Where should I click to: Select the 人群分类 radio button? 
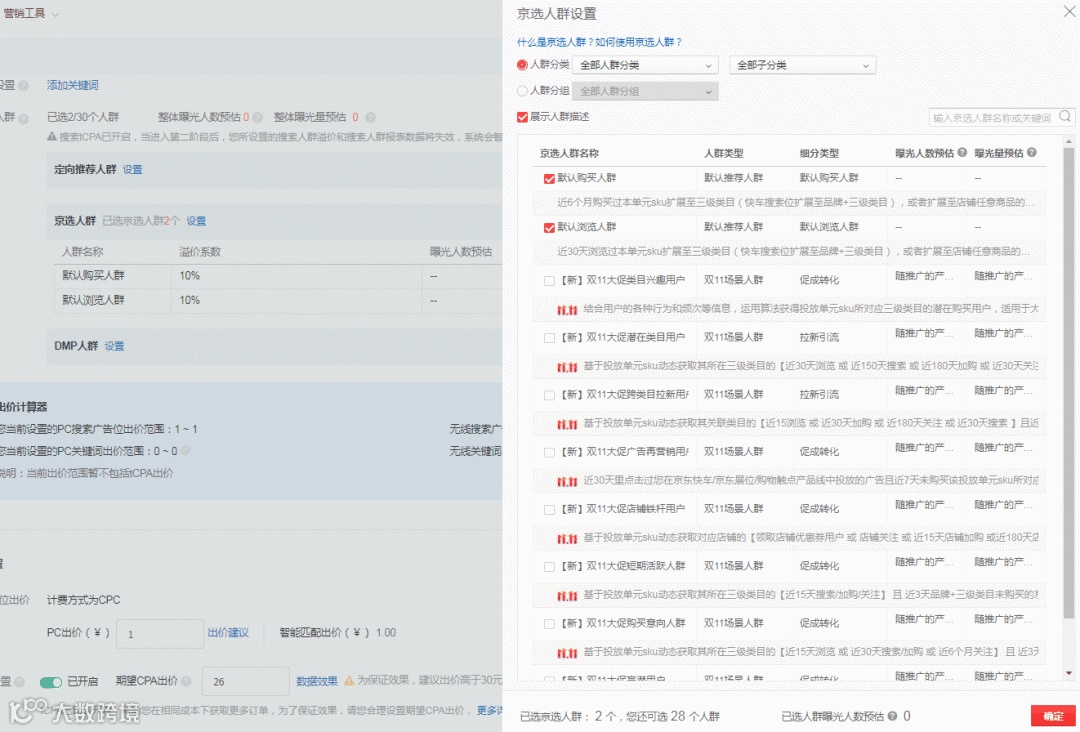pyautogui.click(x=522, y=65)
